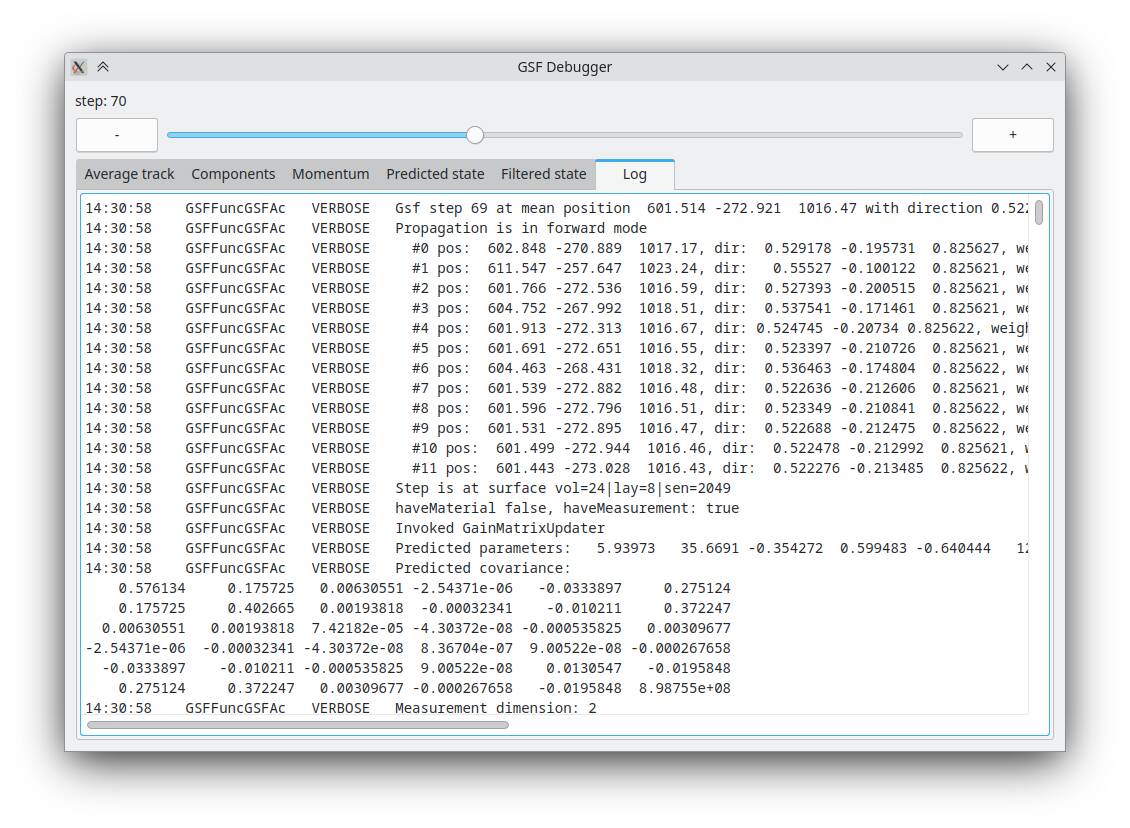
Task: Click the keep-above double chevron icon
Action: tap(103, 67)
